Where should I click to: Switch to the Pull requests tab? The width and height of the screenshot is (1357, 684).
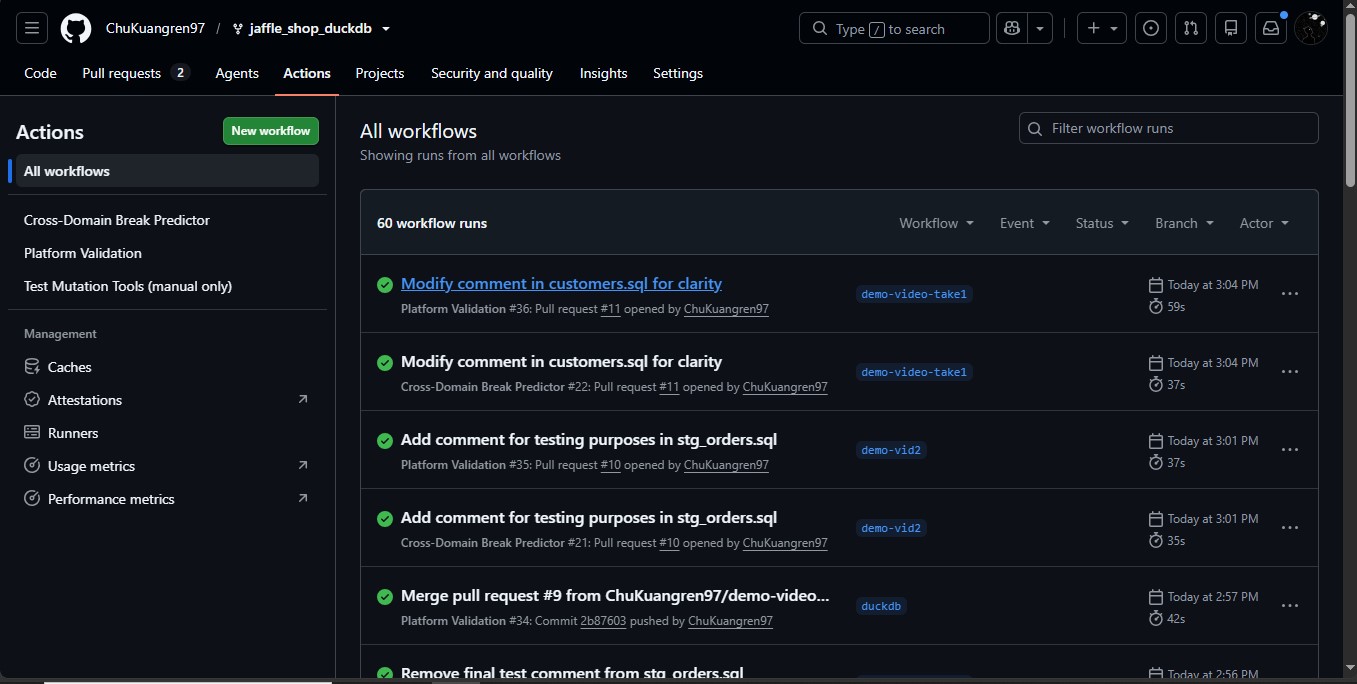[x=135, y=73]
